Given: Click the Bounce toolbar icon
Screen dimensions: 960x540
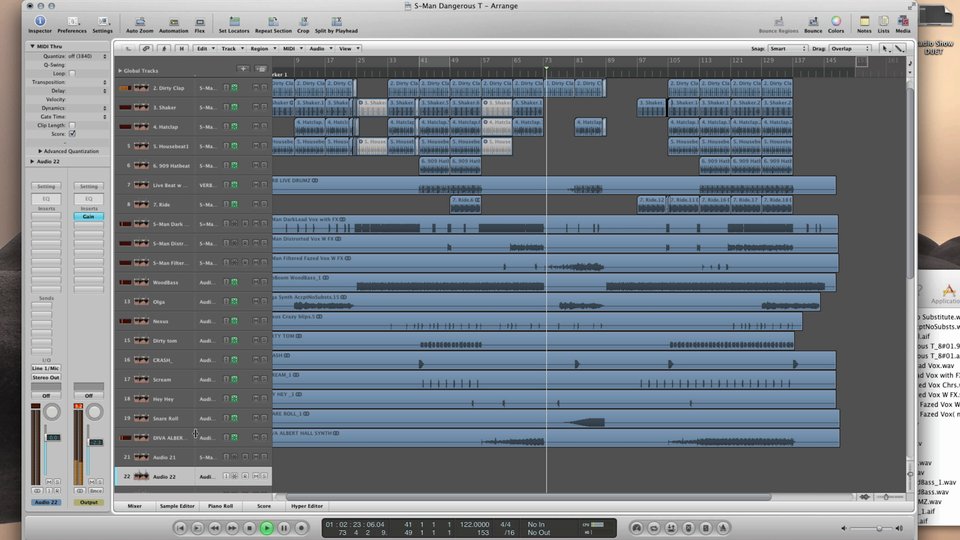Looking at the screenshot, I should pos(813,23).
